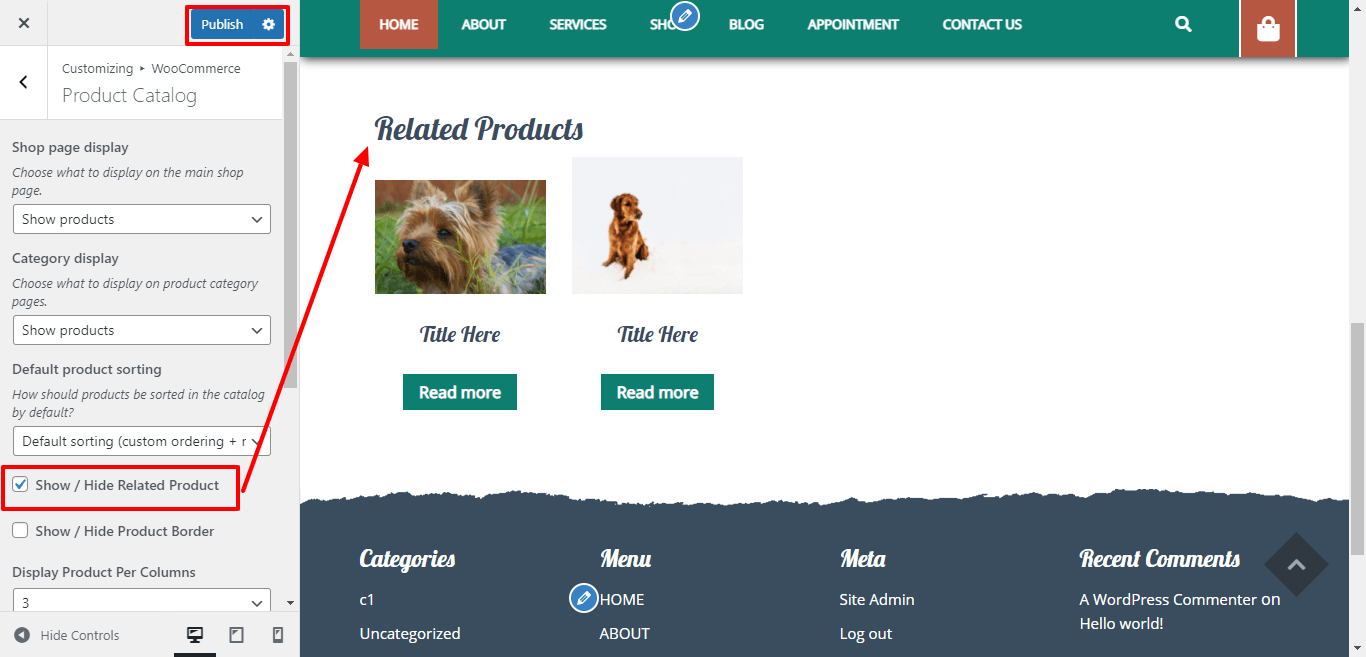This screenshot has height=657, width=1366.
Task: Close the Customizer with X icon
Action: coord(24,23)
